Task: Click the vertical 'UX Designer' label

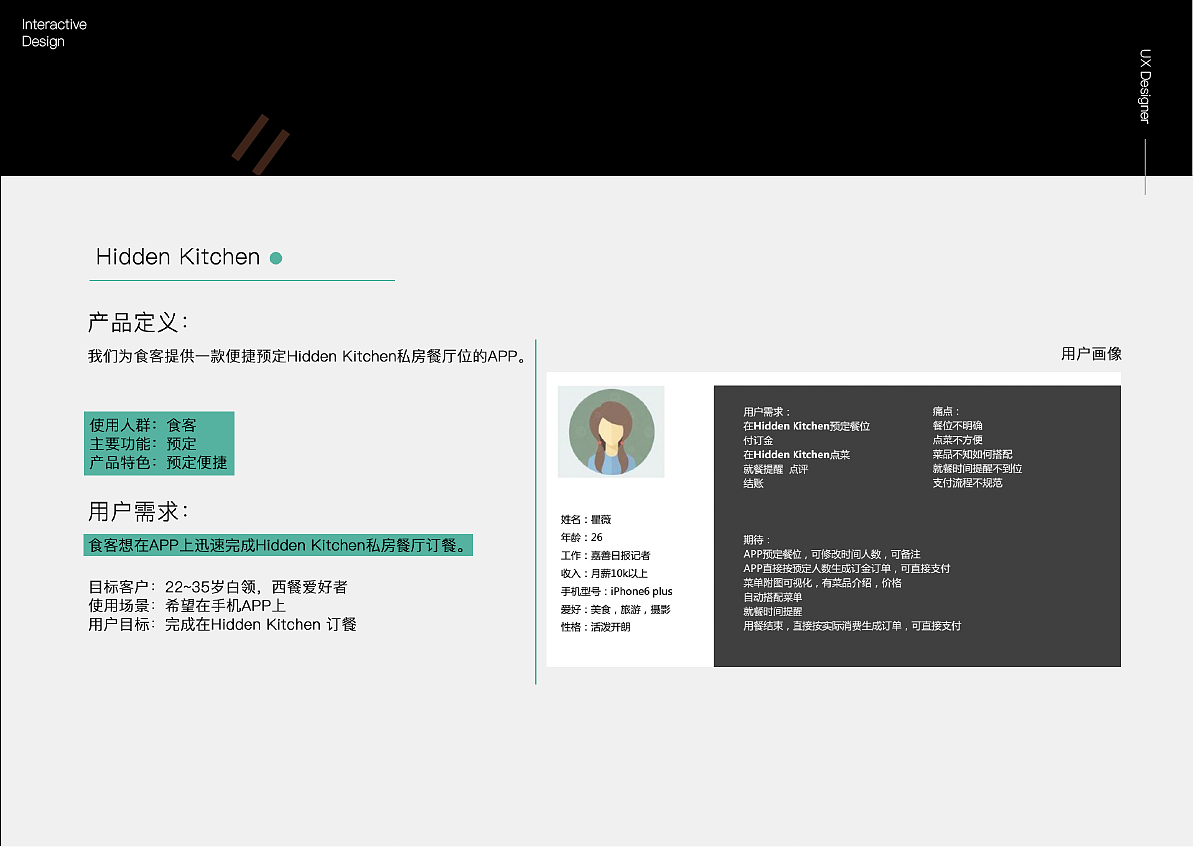Action: click(1145, 86)
